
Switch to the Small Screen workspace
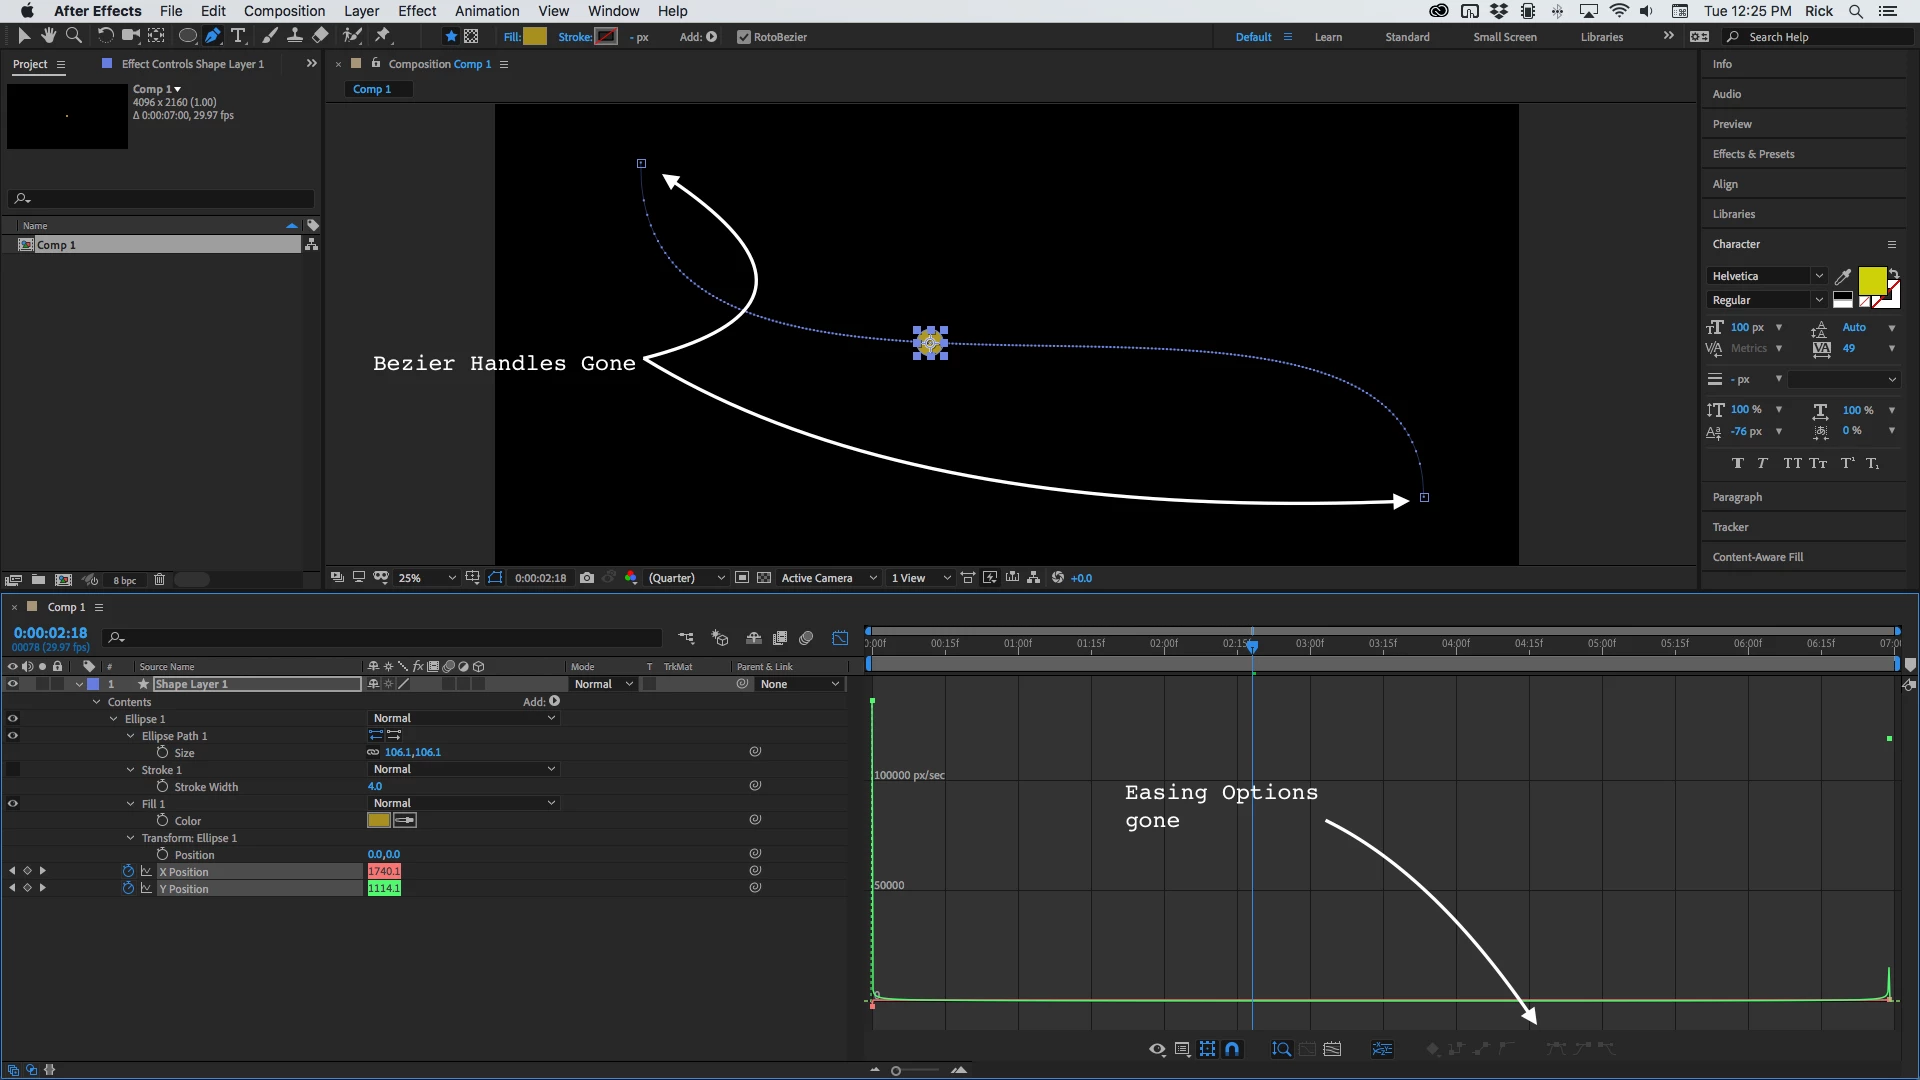tap(1504, 37)
